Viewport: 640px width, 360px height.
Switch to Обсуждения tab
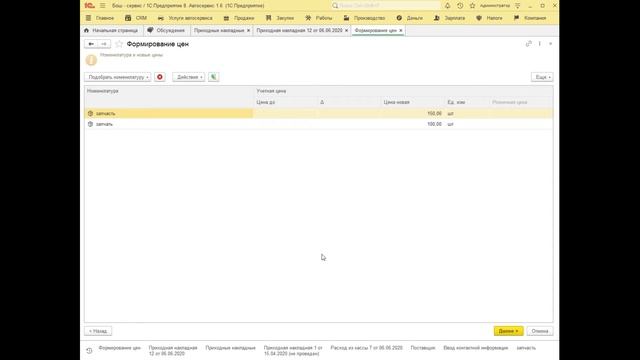click(167, 31)
